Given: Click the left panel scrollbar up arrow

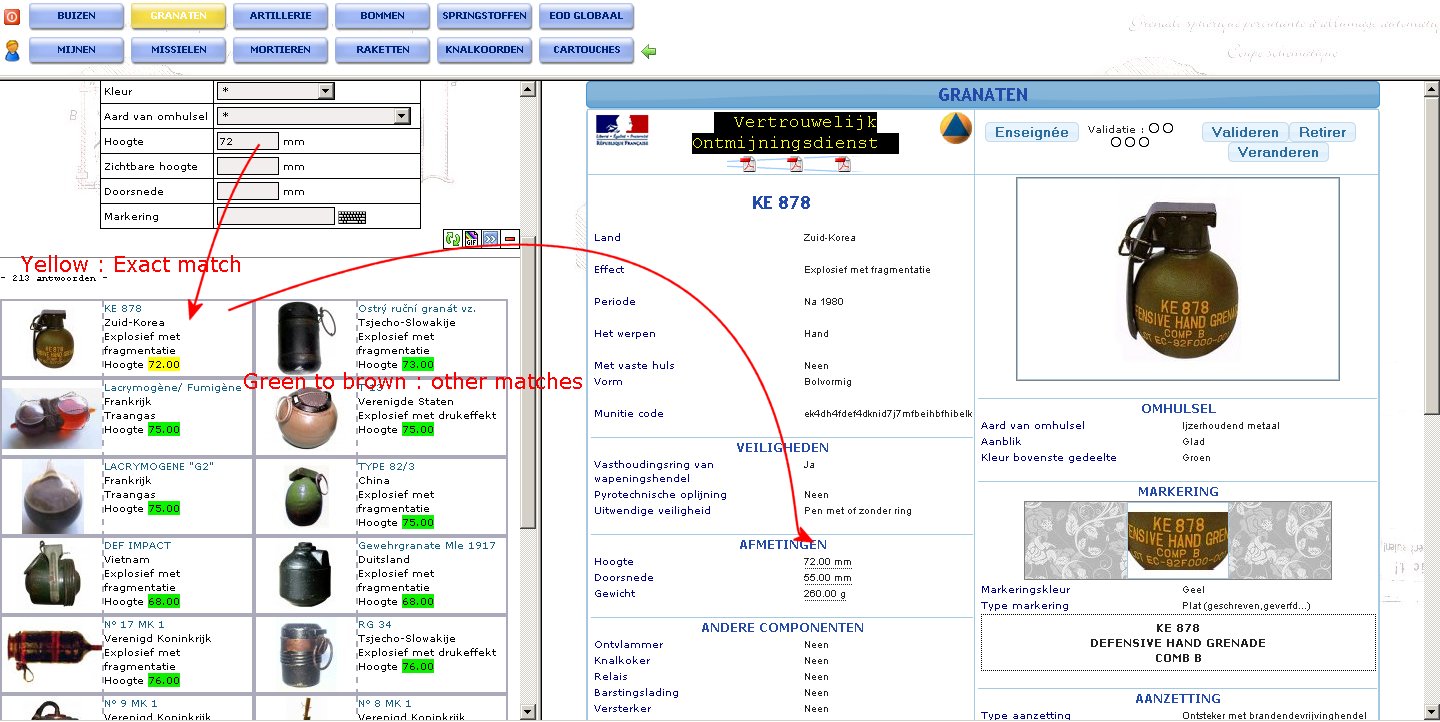Looking at the screenshot, I should [528, 89].
